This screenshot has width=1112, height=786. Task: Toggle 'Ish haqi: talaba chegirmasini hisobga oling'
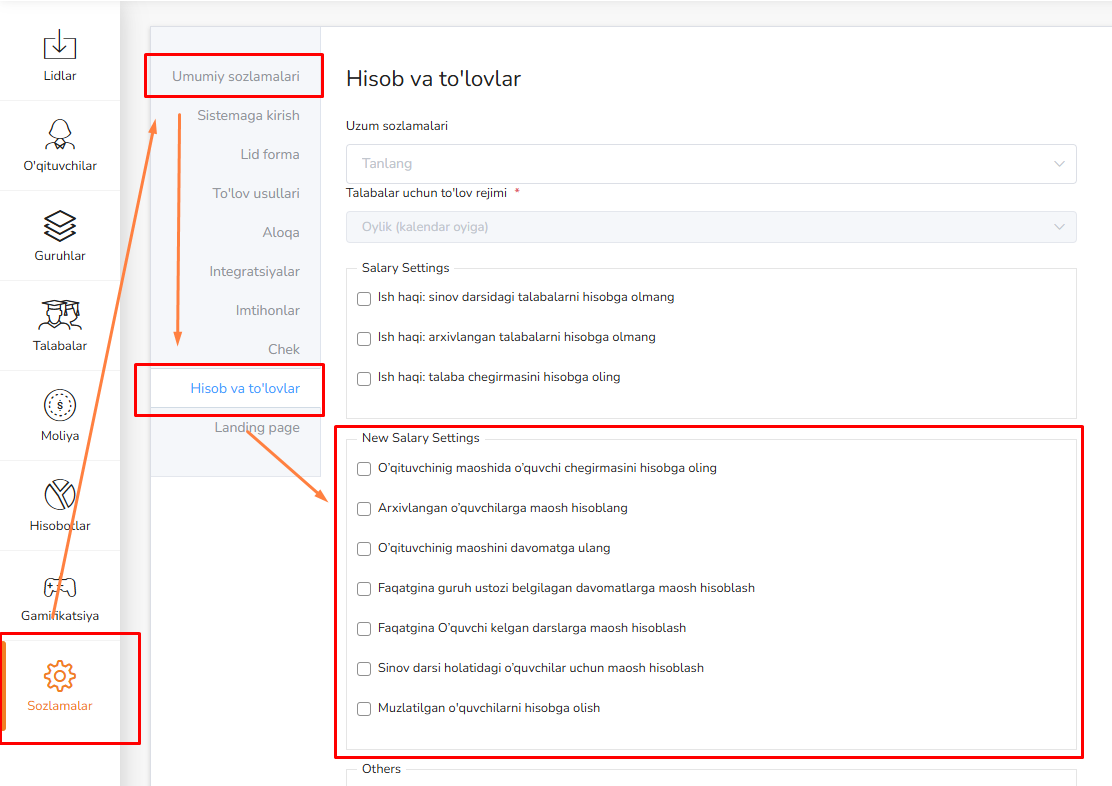[364, 378]
